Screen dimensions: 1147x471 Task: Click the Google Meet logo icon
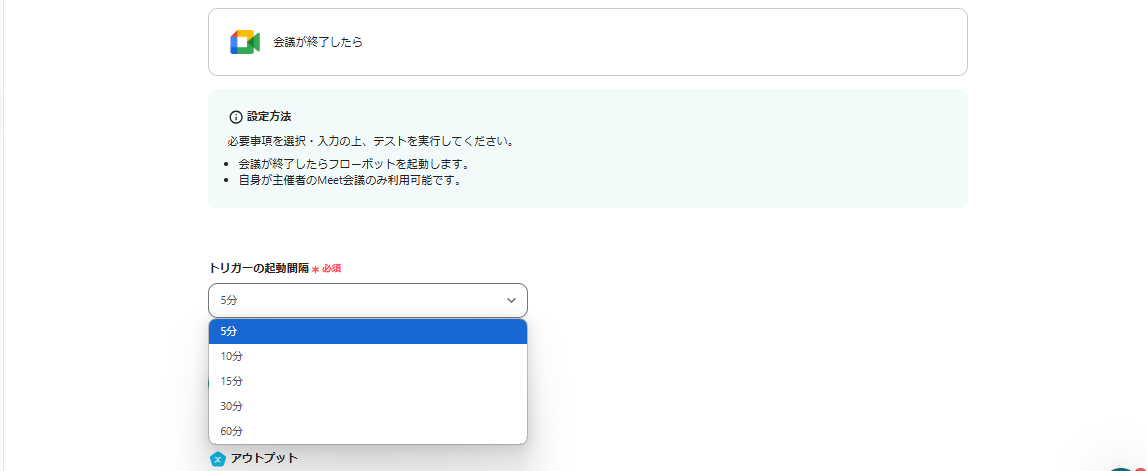click(x=245, y=42)
